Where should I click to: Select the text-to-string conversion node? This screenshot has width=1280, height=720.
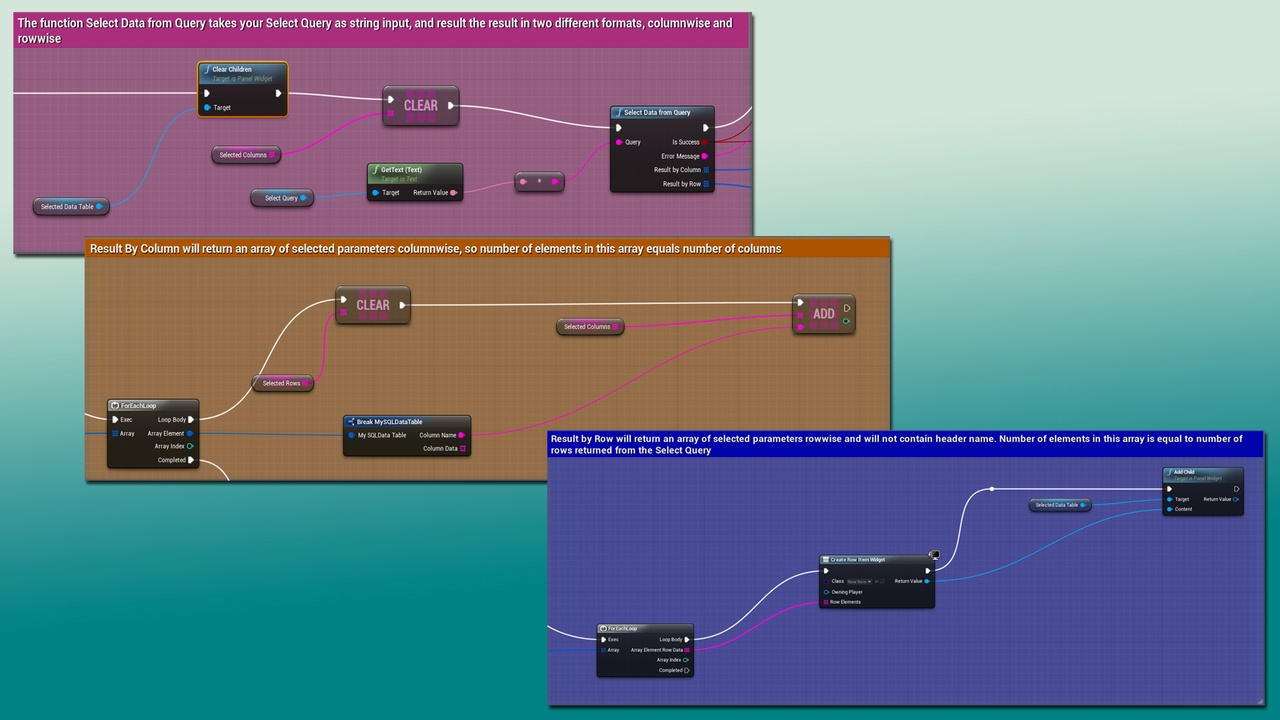click(540, 182)
